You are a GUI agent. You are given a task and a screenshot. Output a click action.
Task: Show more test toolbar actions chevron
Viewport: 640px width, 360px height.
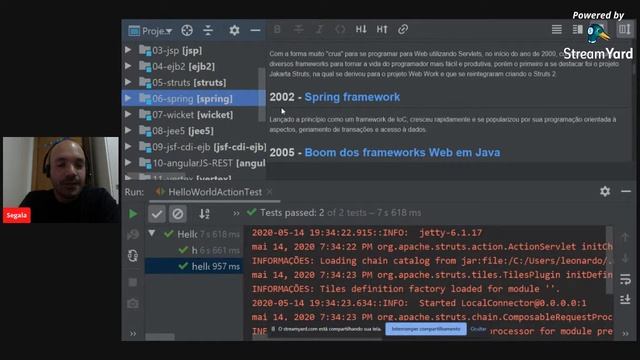point(236,213)
